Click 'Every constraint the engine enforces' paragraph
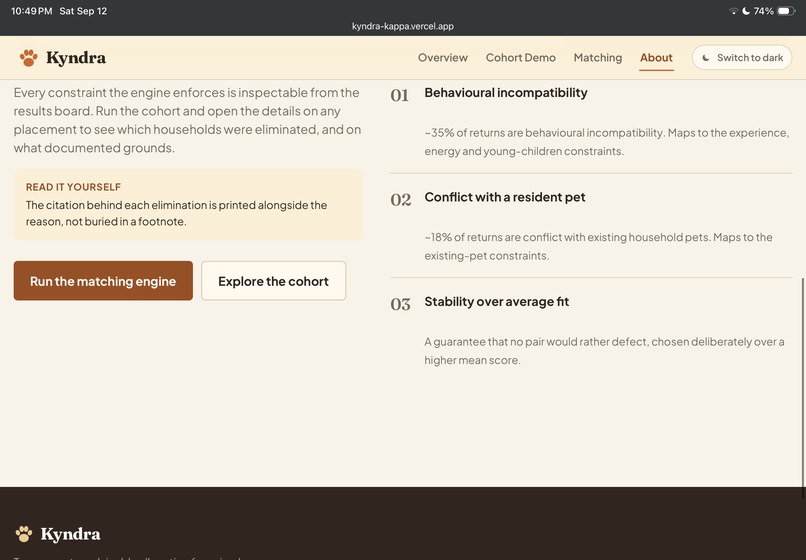The width and height of the screenshot is (806, 560). [187, 120]
